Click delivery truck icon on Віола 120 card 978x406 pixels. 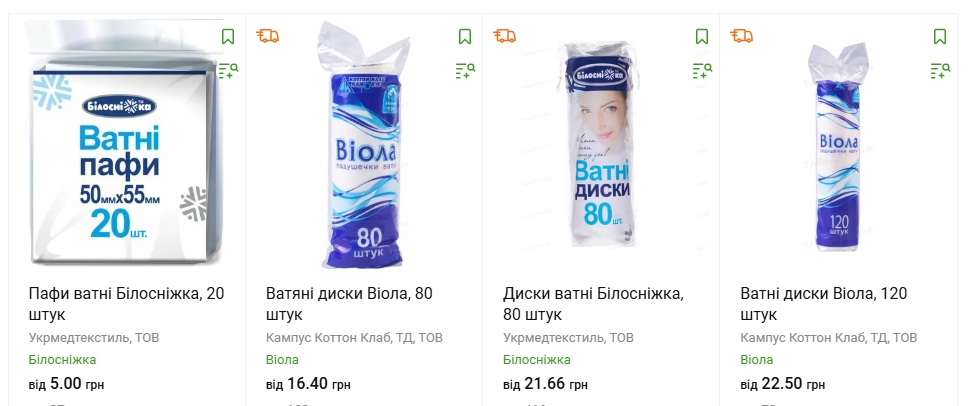[x=742, y=36]
